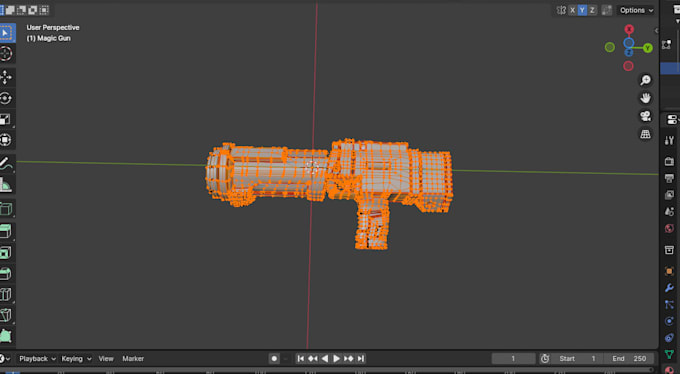Toggle camera view with camera icon
680x374 pixels.
coord(645,116)
